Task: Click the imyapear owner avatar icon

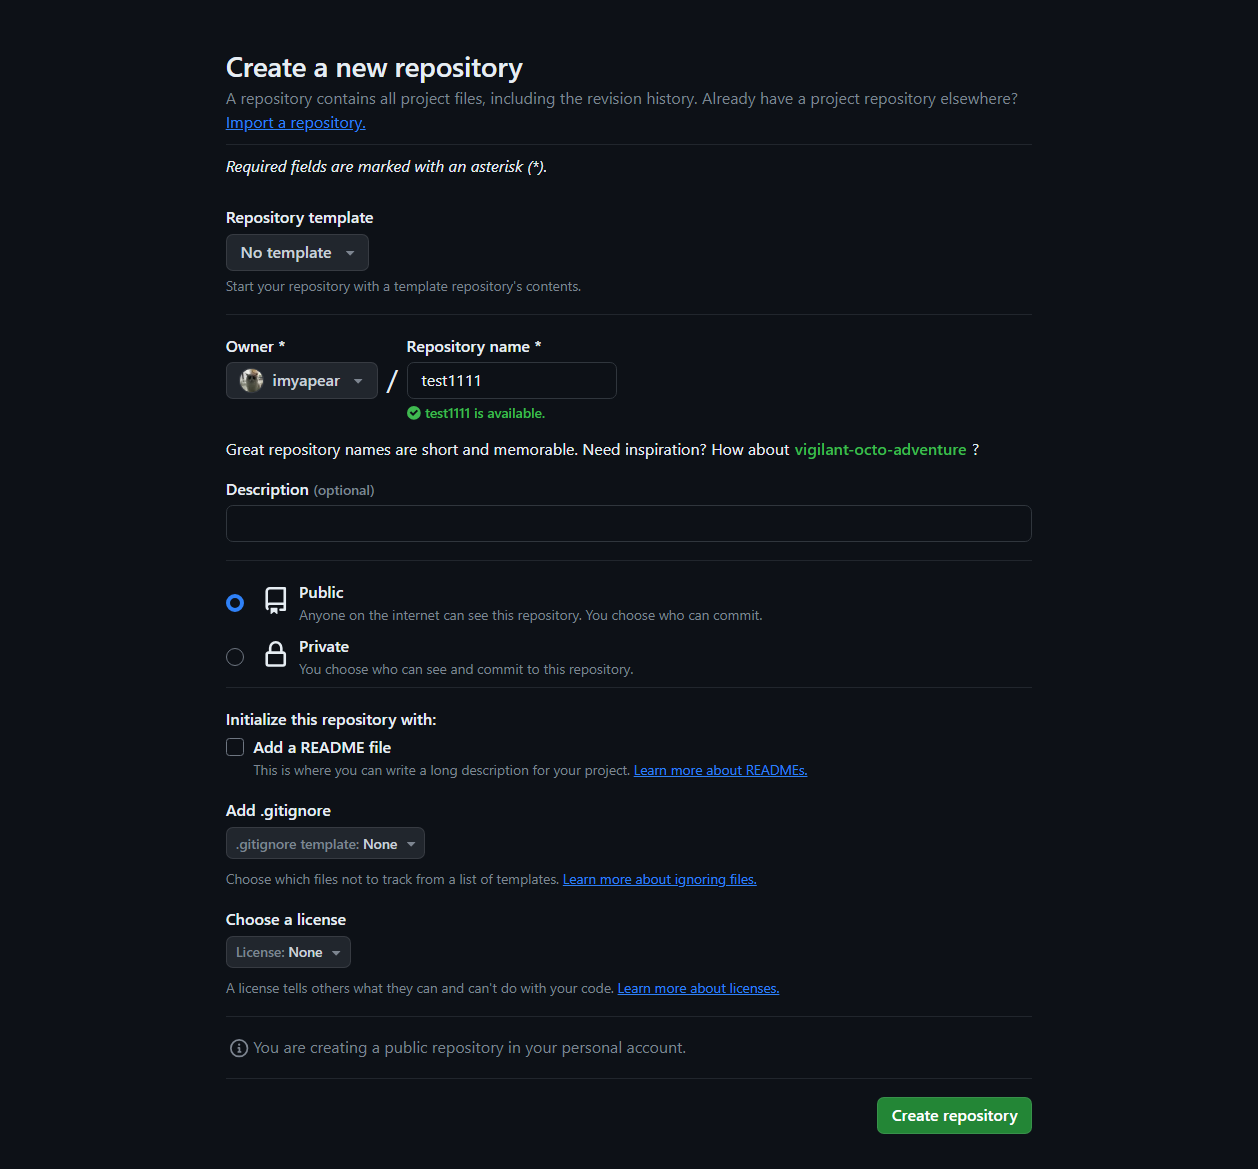Action: [x=252, y=381]
